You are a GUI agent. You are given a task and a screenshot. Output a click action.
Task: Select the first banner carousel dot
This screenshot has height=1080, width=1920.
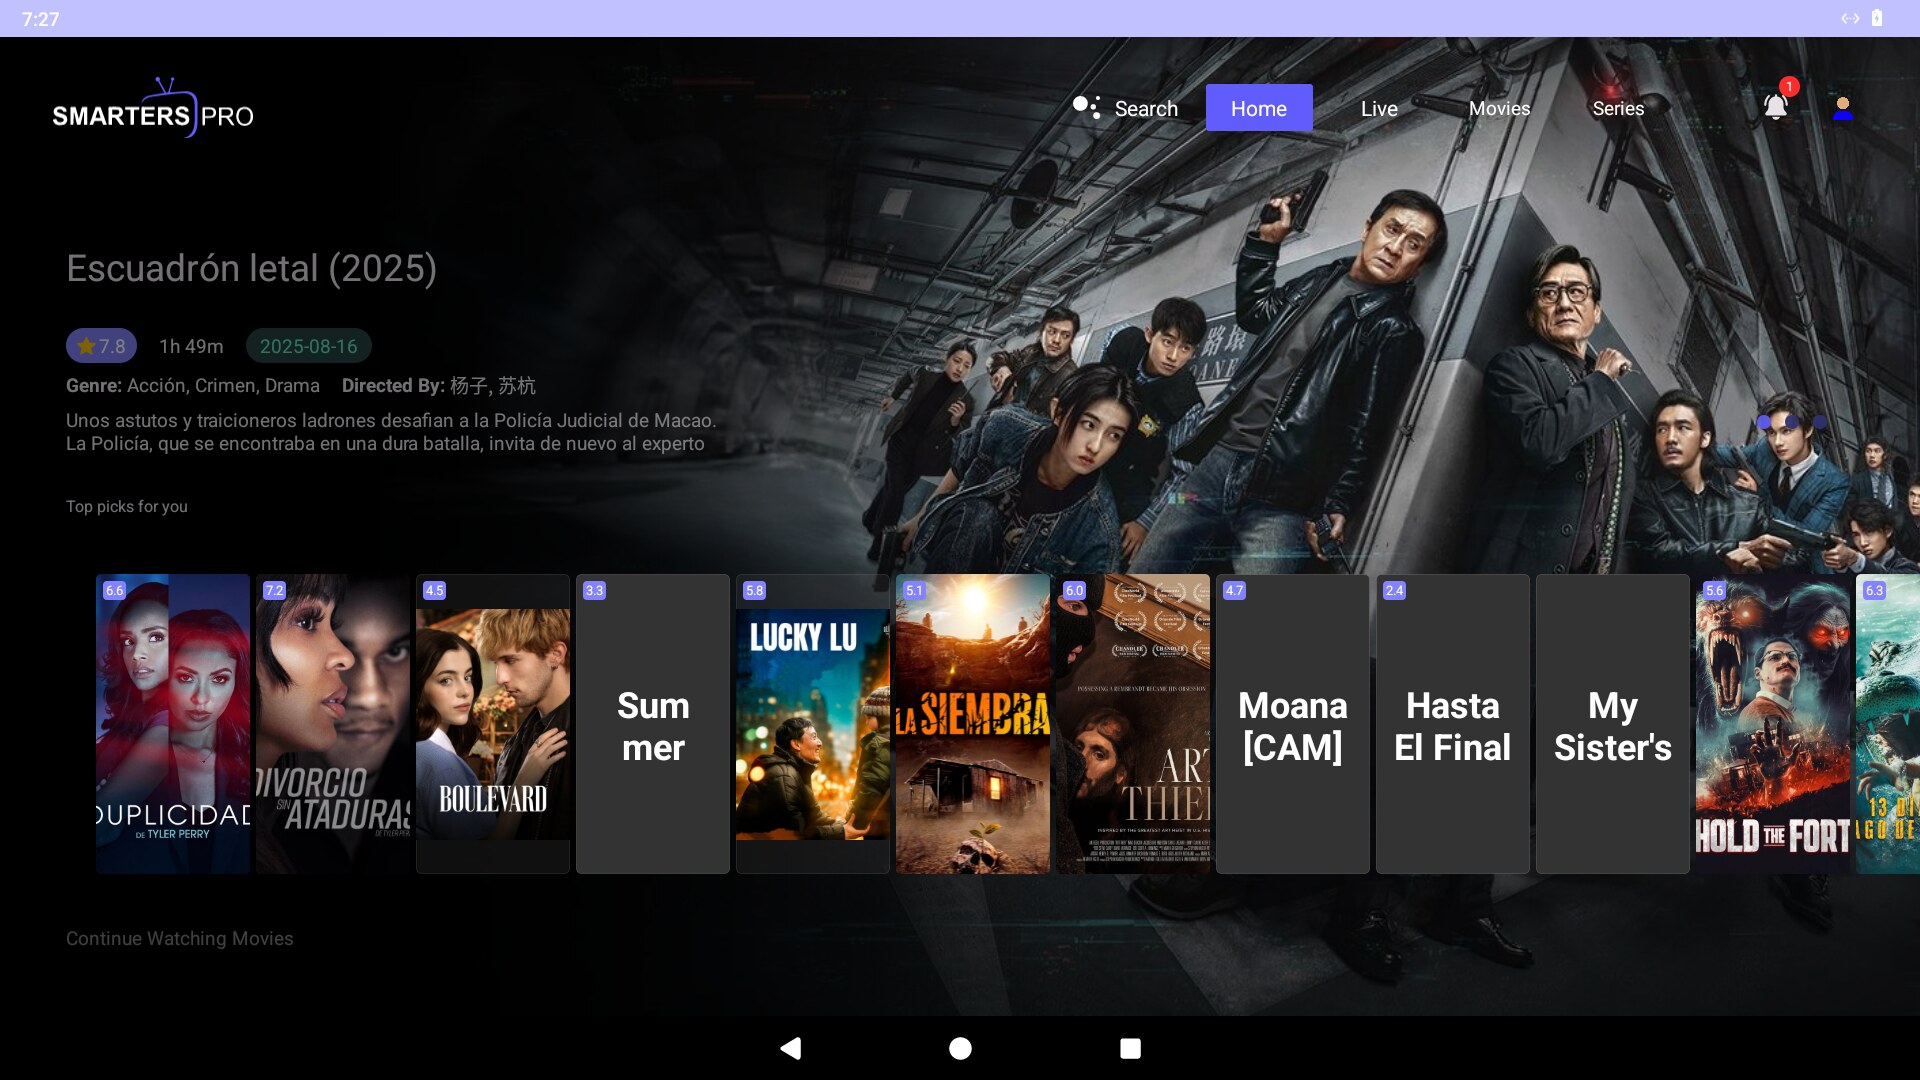tap(1764, 422)
